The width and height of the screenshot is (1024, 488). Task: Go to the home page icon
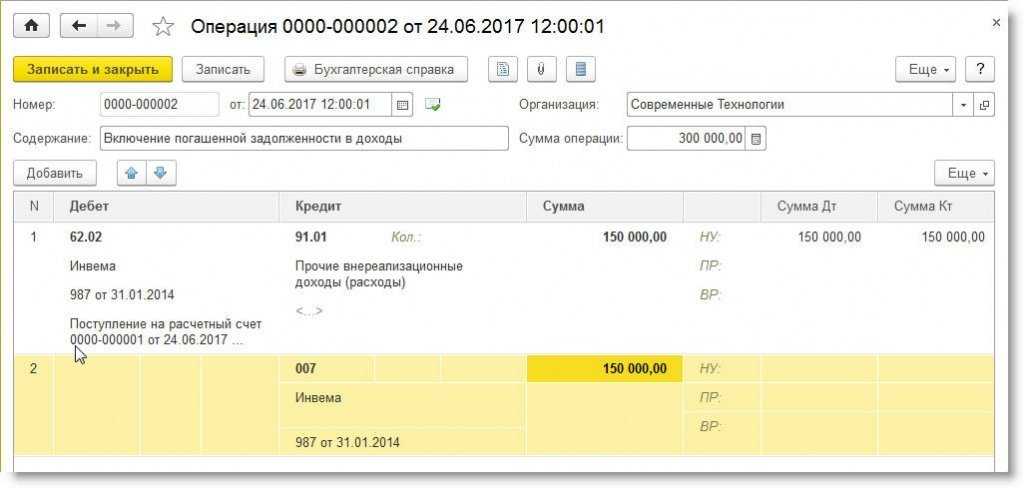click(x=33, y=25)
